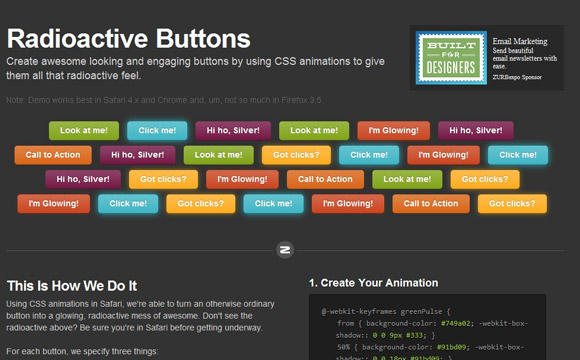Click the orange Call to Action button in third row
Screen dimensions: 580x360
326,179
